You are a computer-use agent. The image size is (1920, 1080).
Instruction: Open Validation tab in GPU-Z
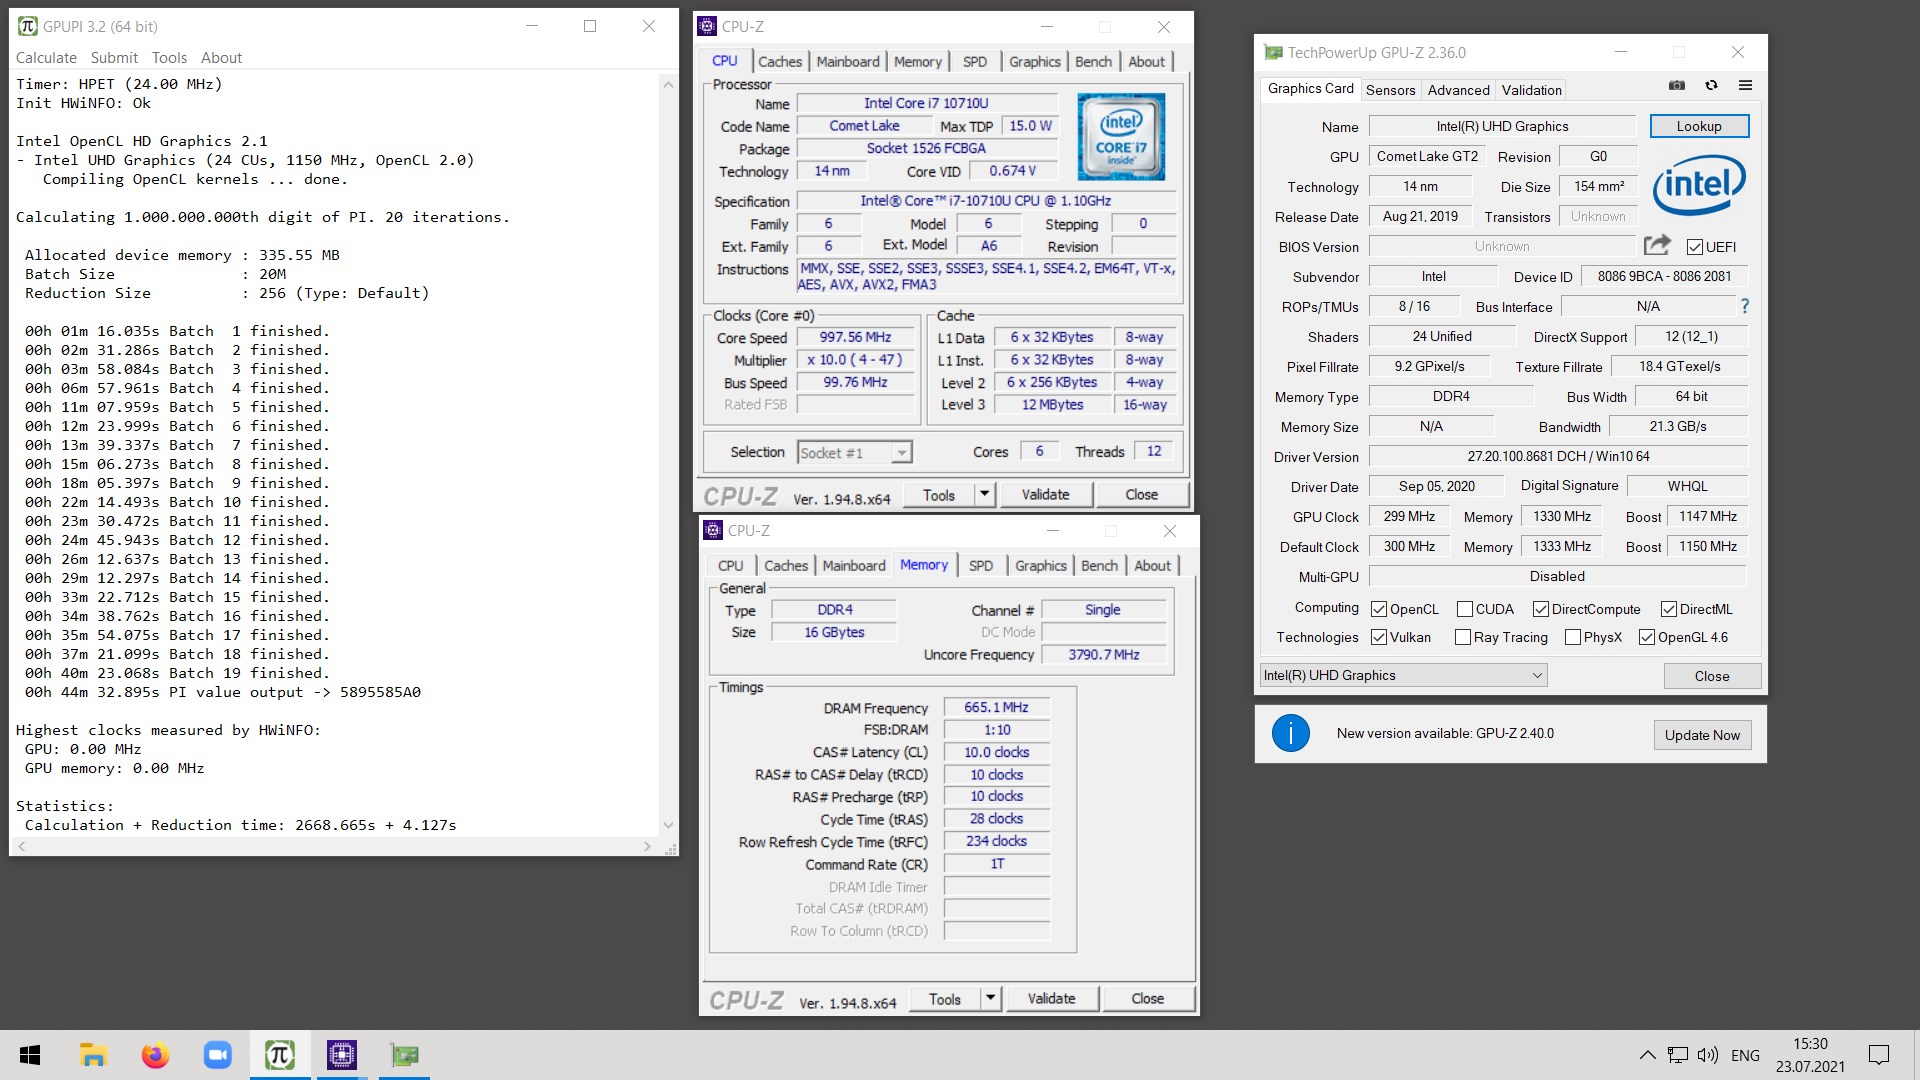(1531, 90)
